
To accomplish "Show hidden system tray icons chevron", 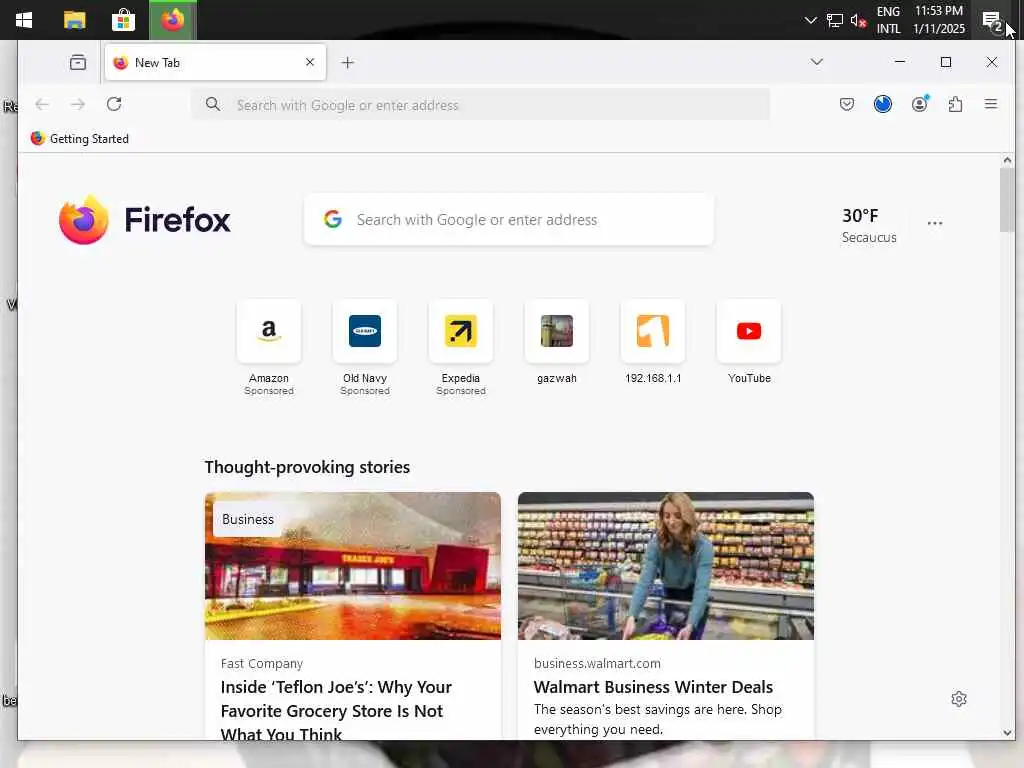I will tap(810, 20).
